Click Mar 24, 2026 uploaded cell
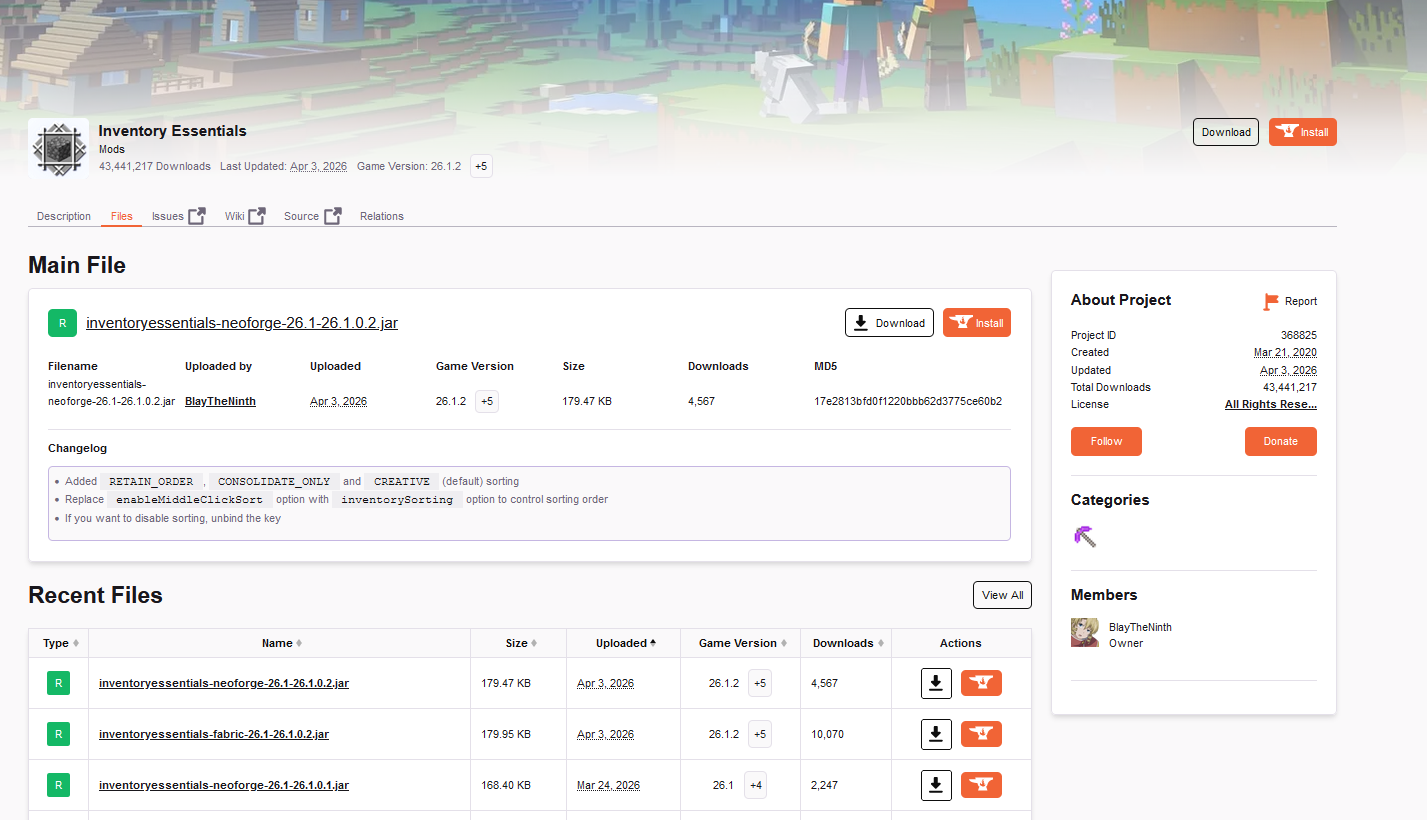The image size is (1427, 820). click(608, 785)
